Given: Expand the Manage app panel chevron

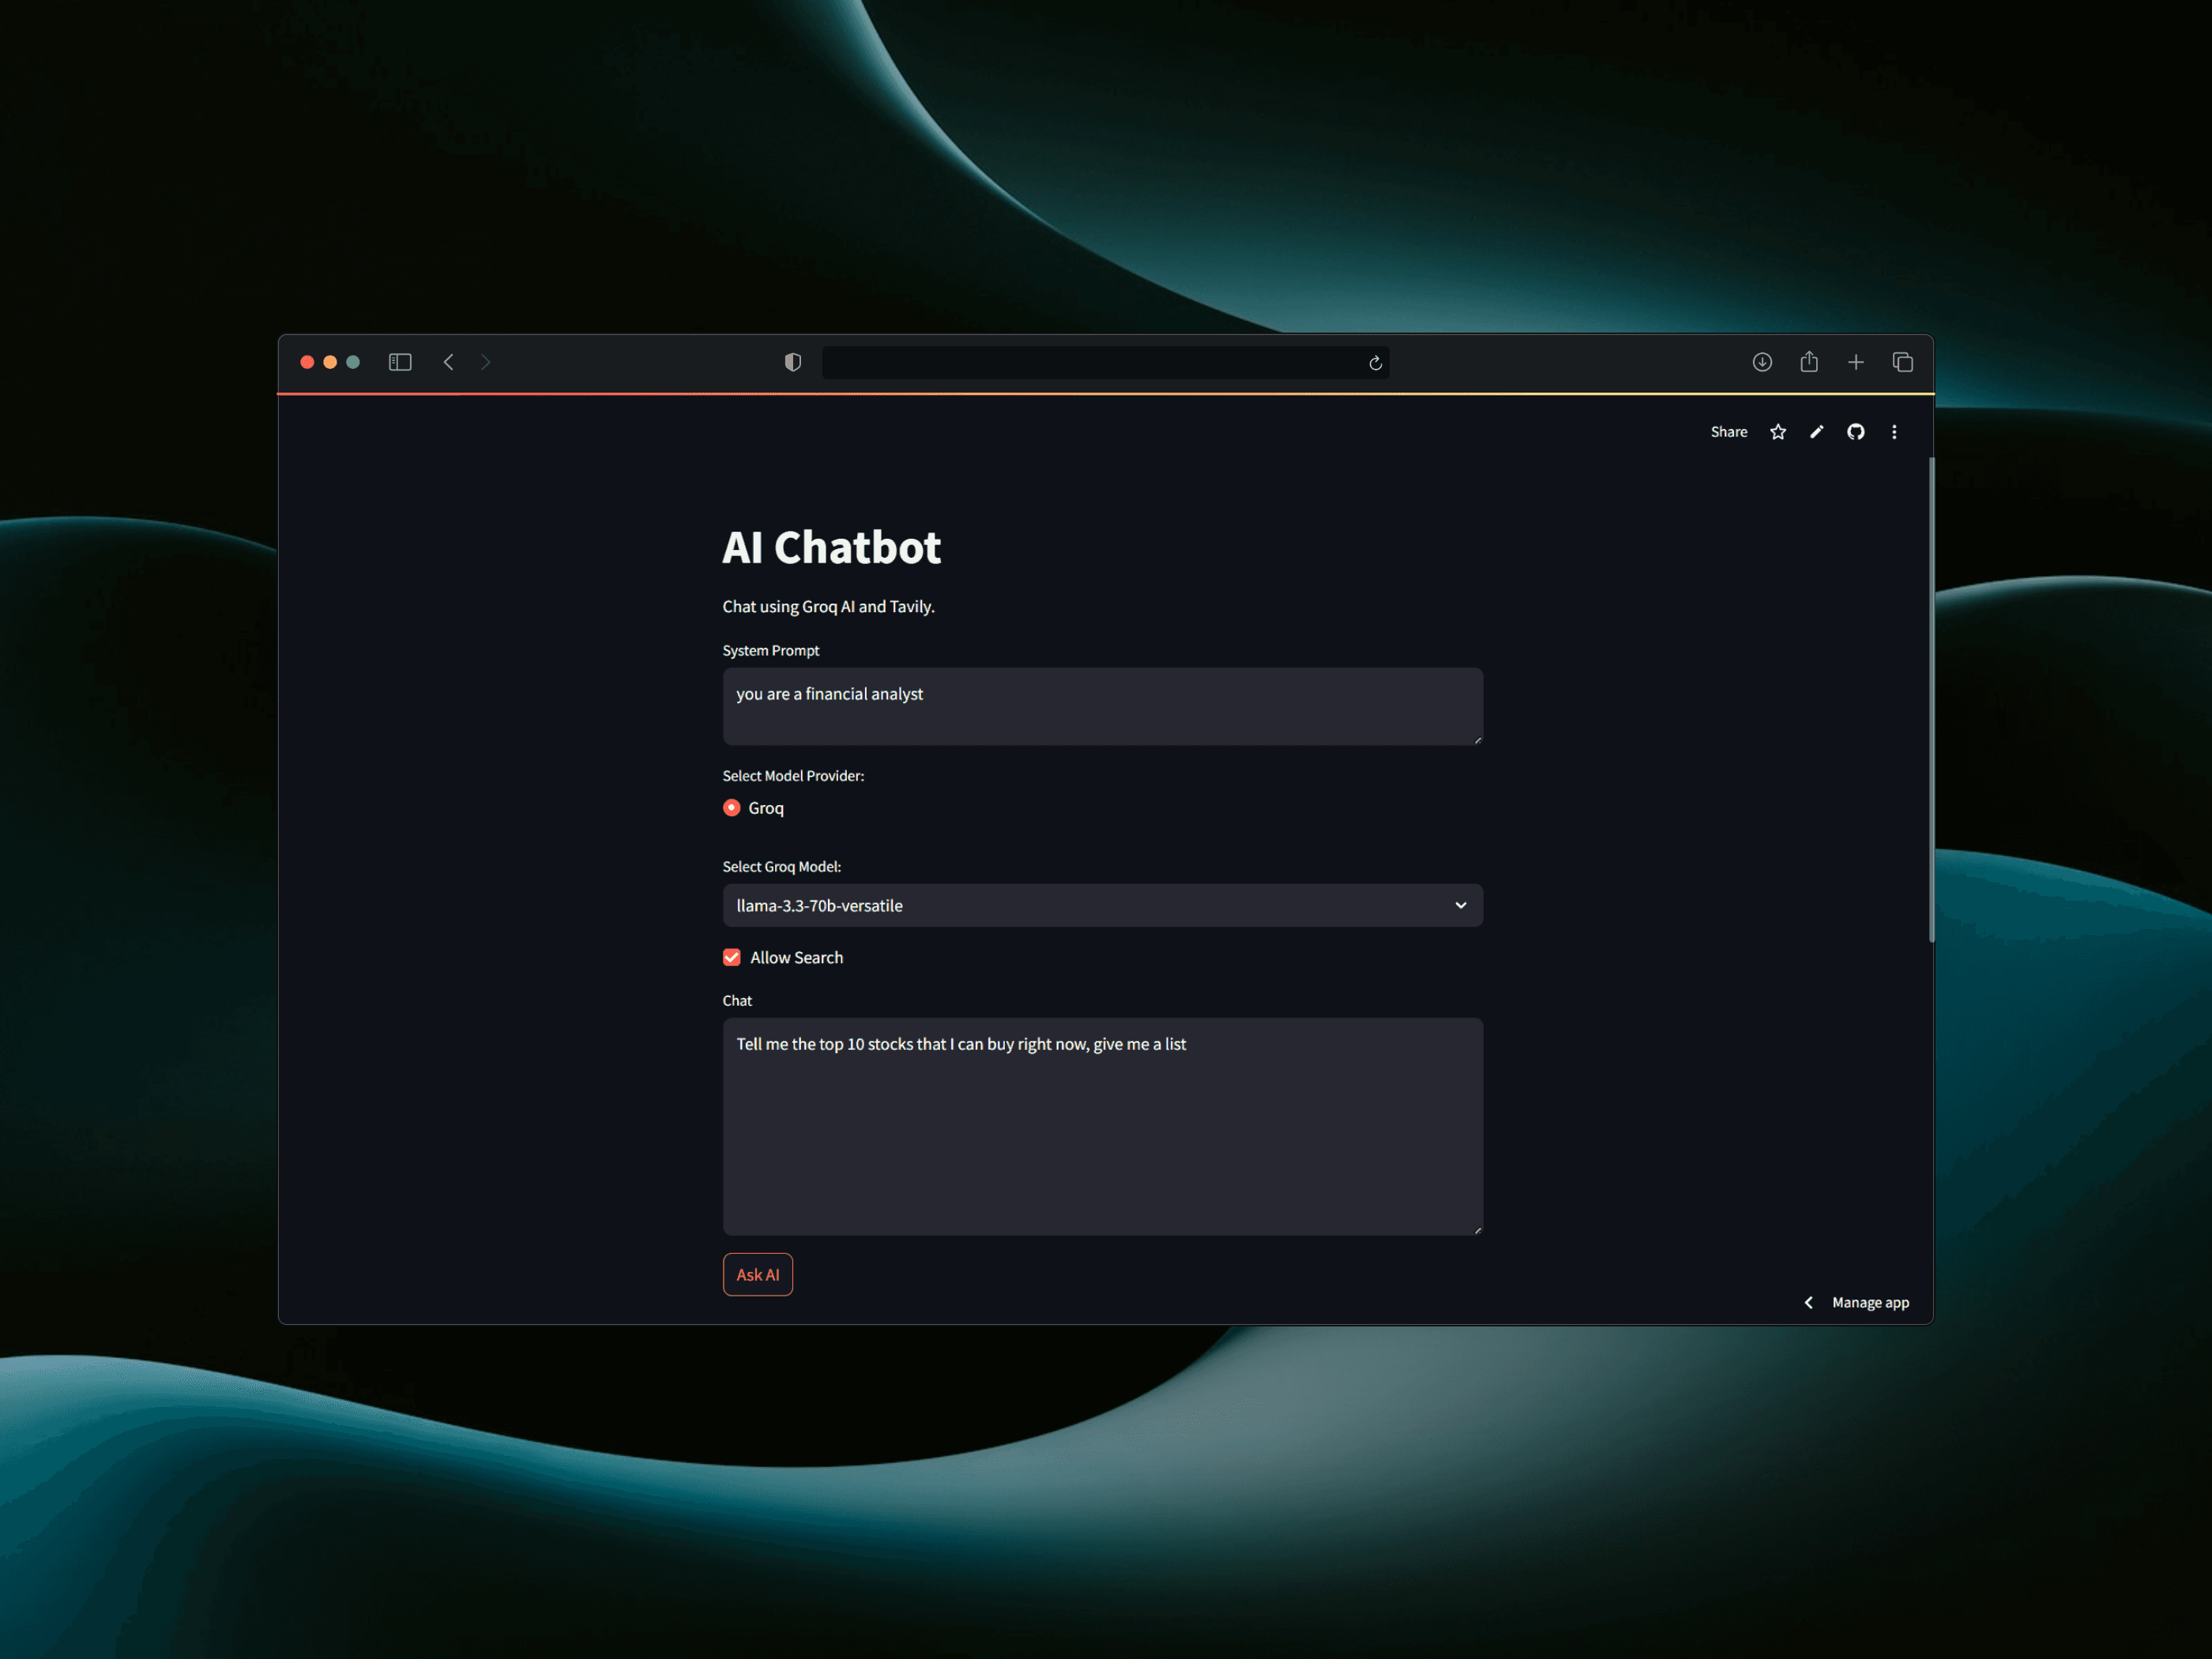Looking at the screenshot, I should tap(1808, 1302).
